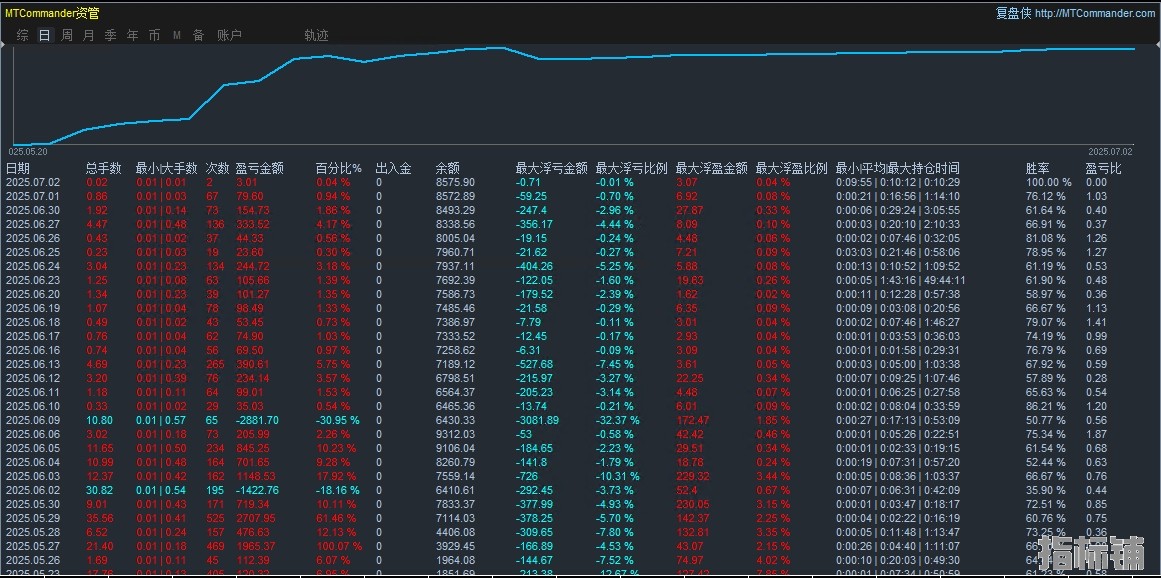Sort by the 最小|大手数 column header
1161x578 pixels.
tap(167, 168)
